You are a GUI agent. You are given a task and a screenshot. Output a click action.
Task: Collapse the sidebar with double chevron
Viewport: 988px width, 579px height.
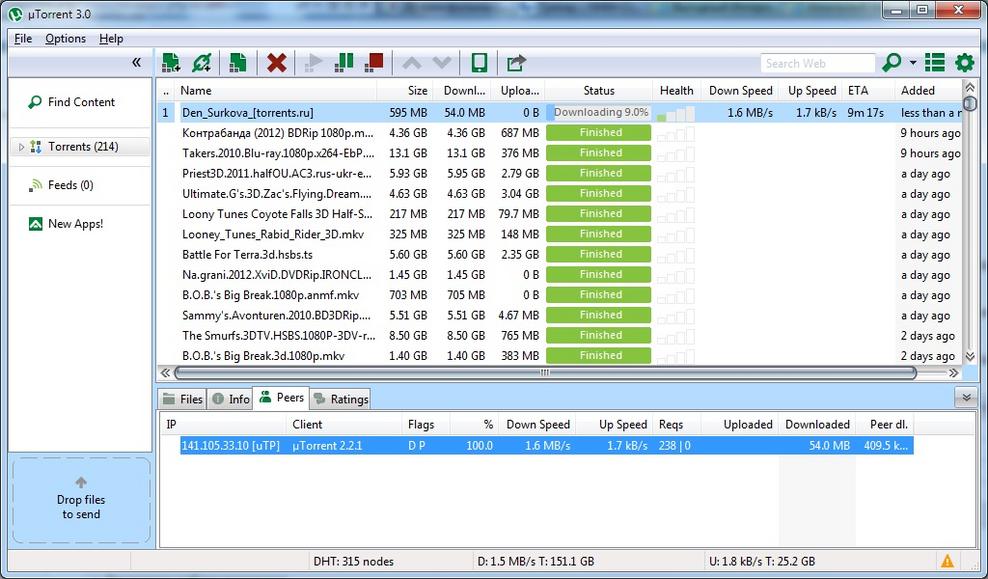137,62
